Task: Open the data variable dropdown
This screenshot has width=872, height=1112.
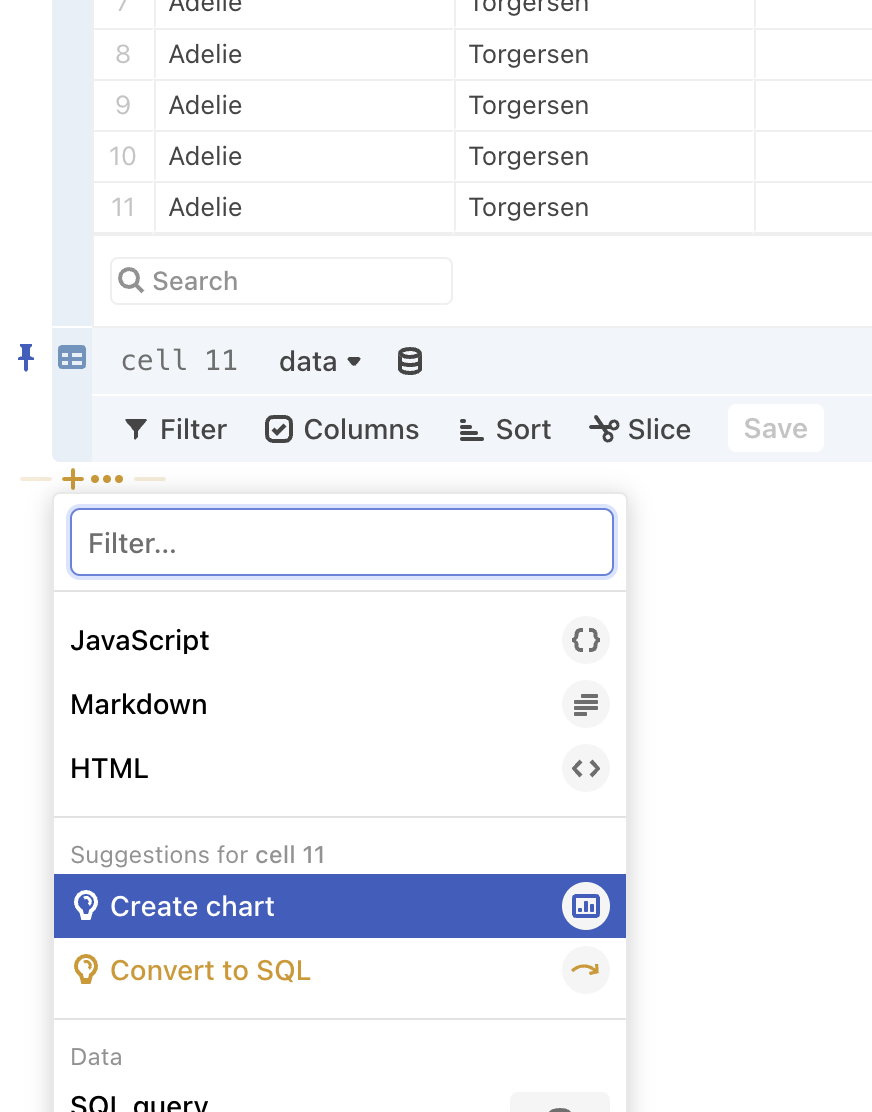Action: (x=320, y=360)
